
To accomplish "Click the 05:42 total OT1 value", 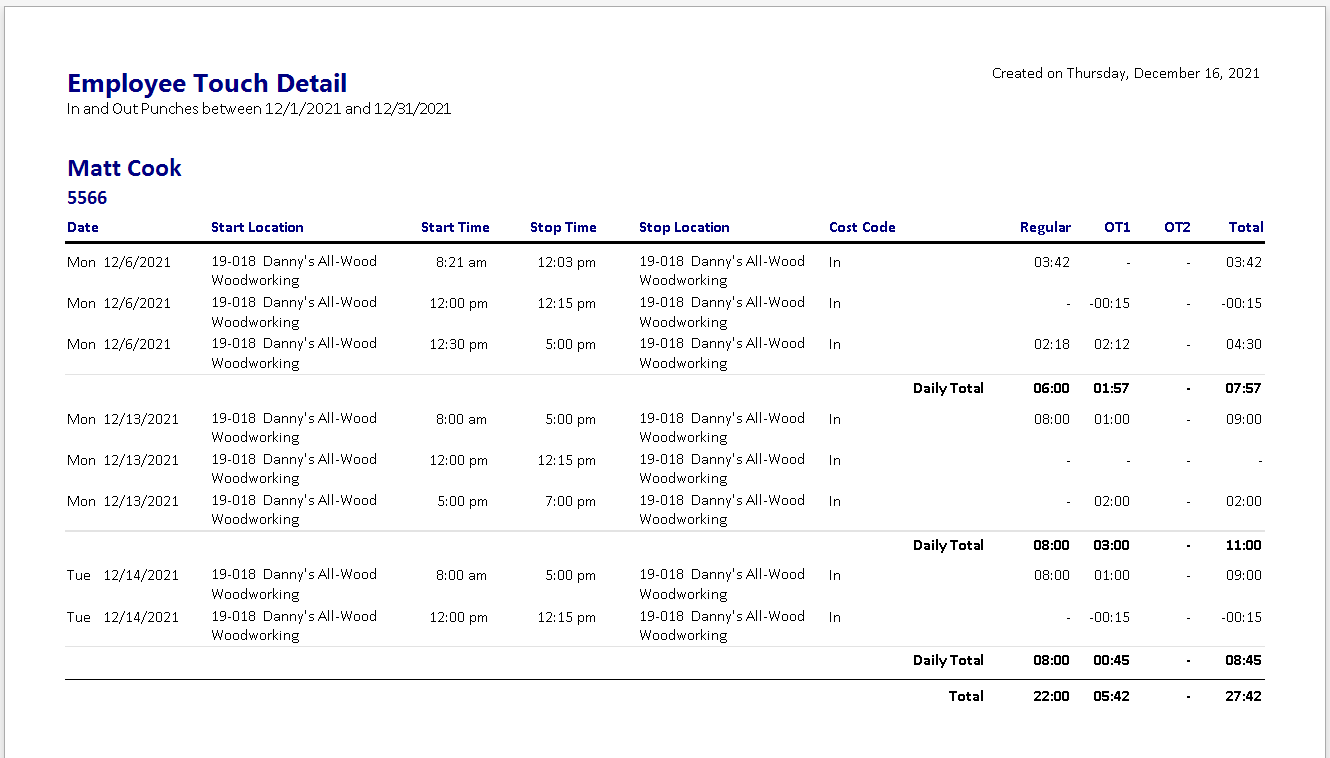I will coord(1111,696).
